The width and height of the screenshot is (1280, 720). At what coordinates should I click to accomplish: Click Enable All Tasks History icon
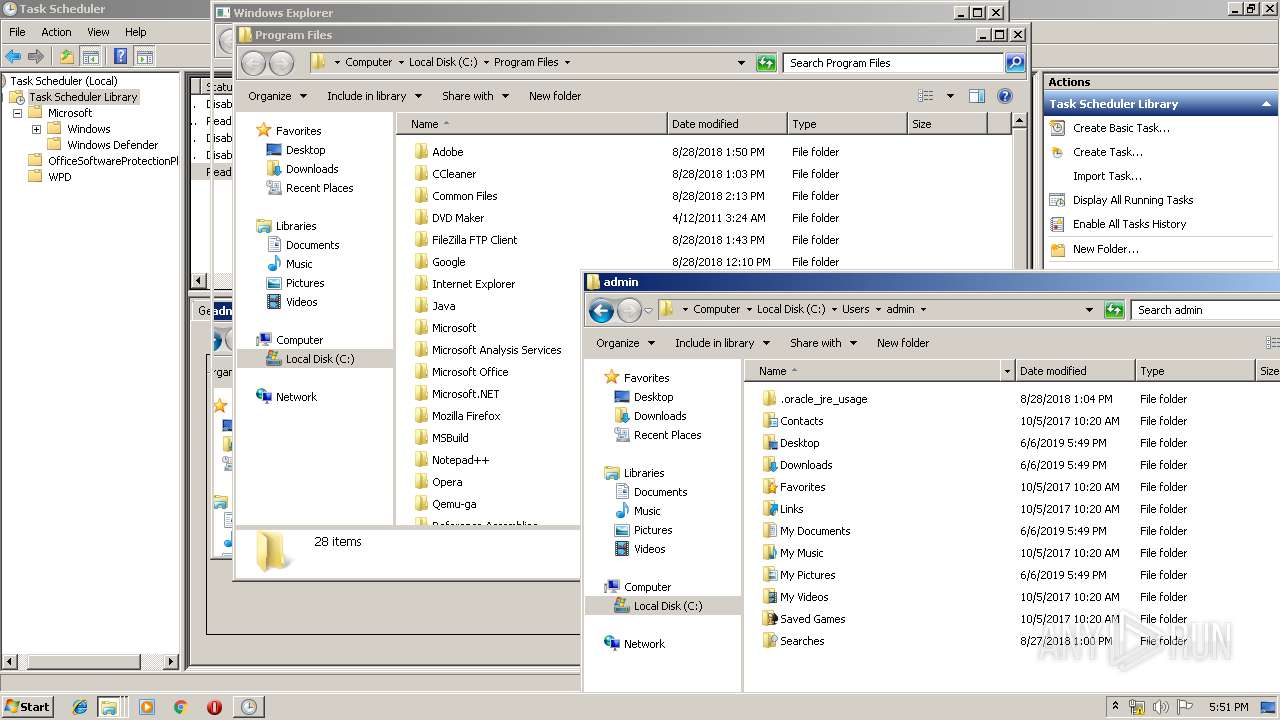pos(1057,224)
